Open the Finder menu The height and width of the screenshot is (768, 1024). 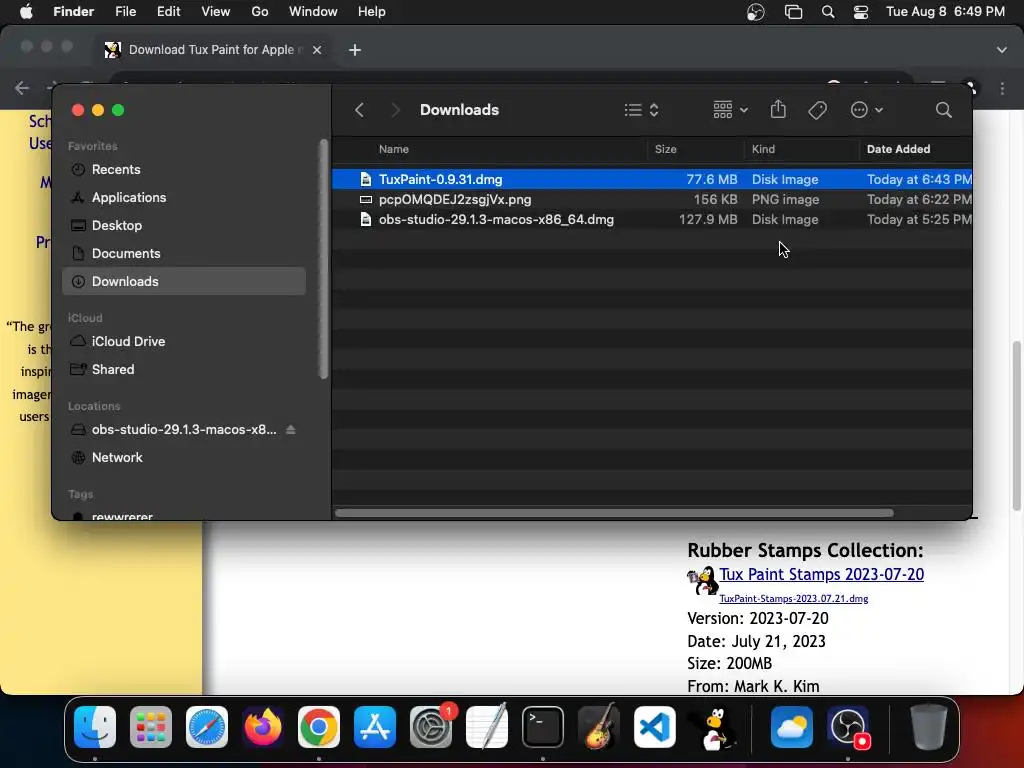(x=73, y=12)
